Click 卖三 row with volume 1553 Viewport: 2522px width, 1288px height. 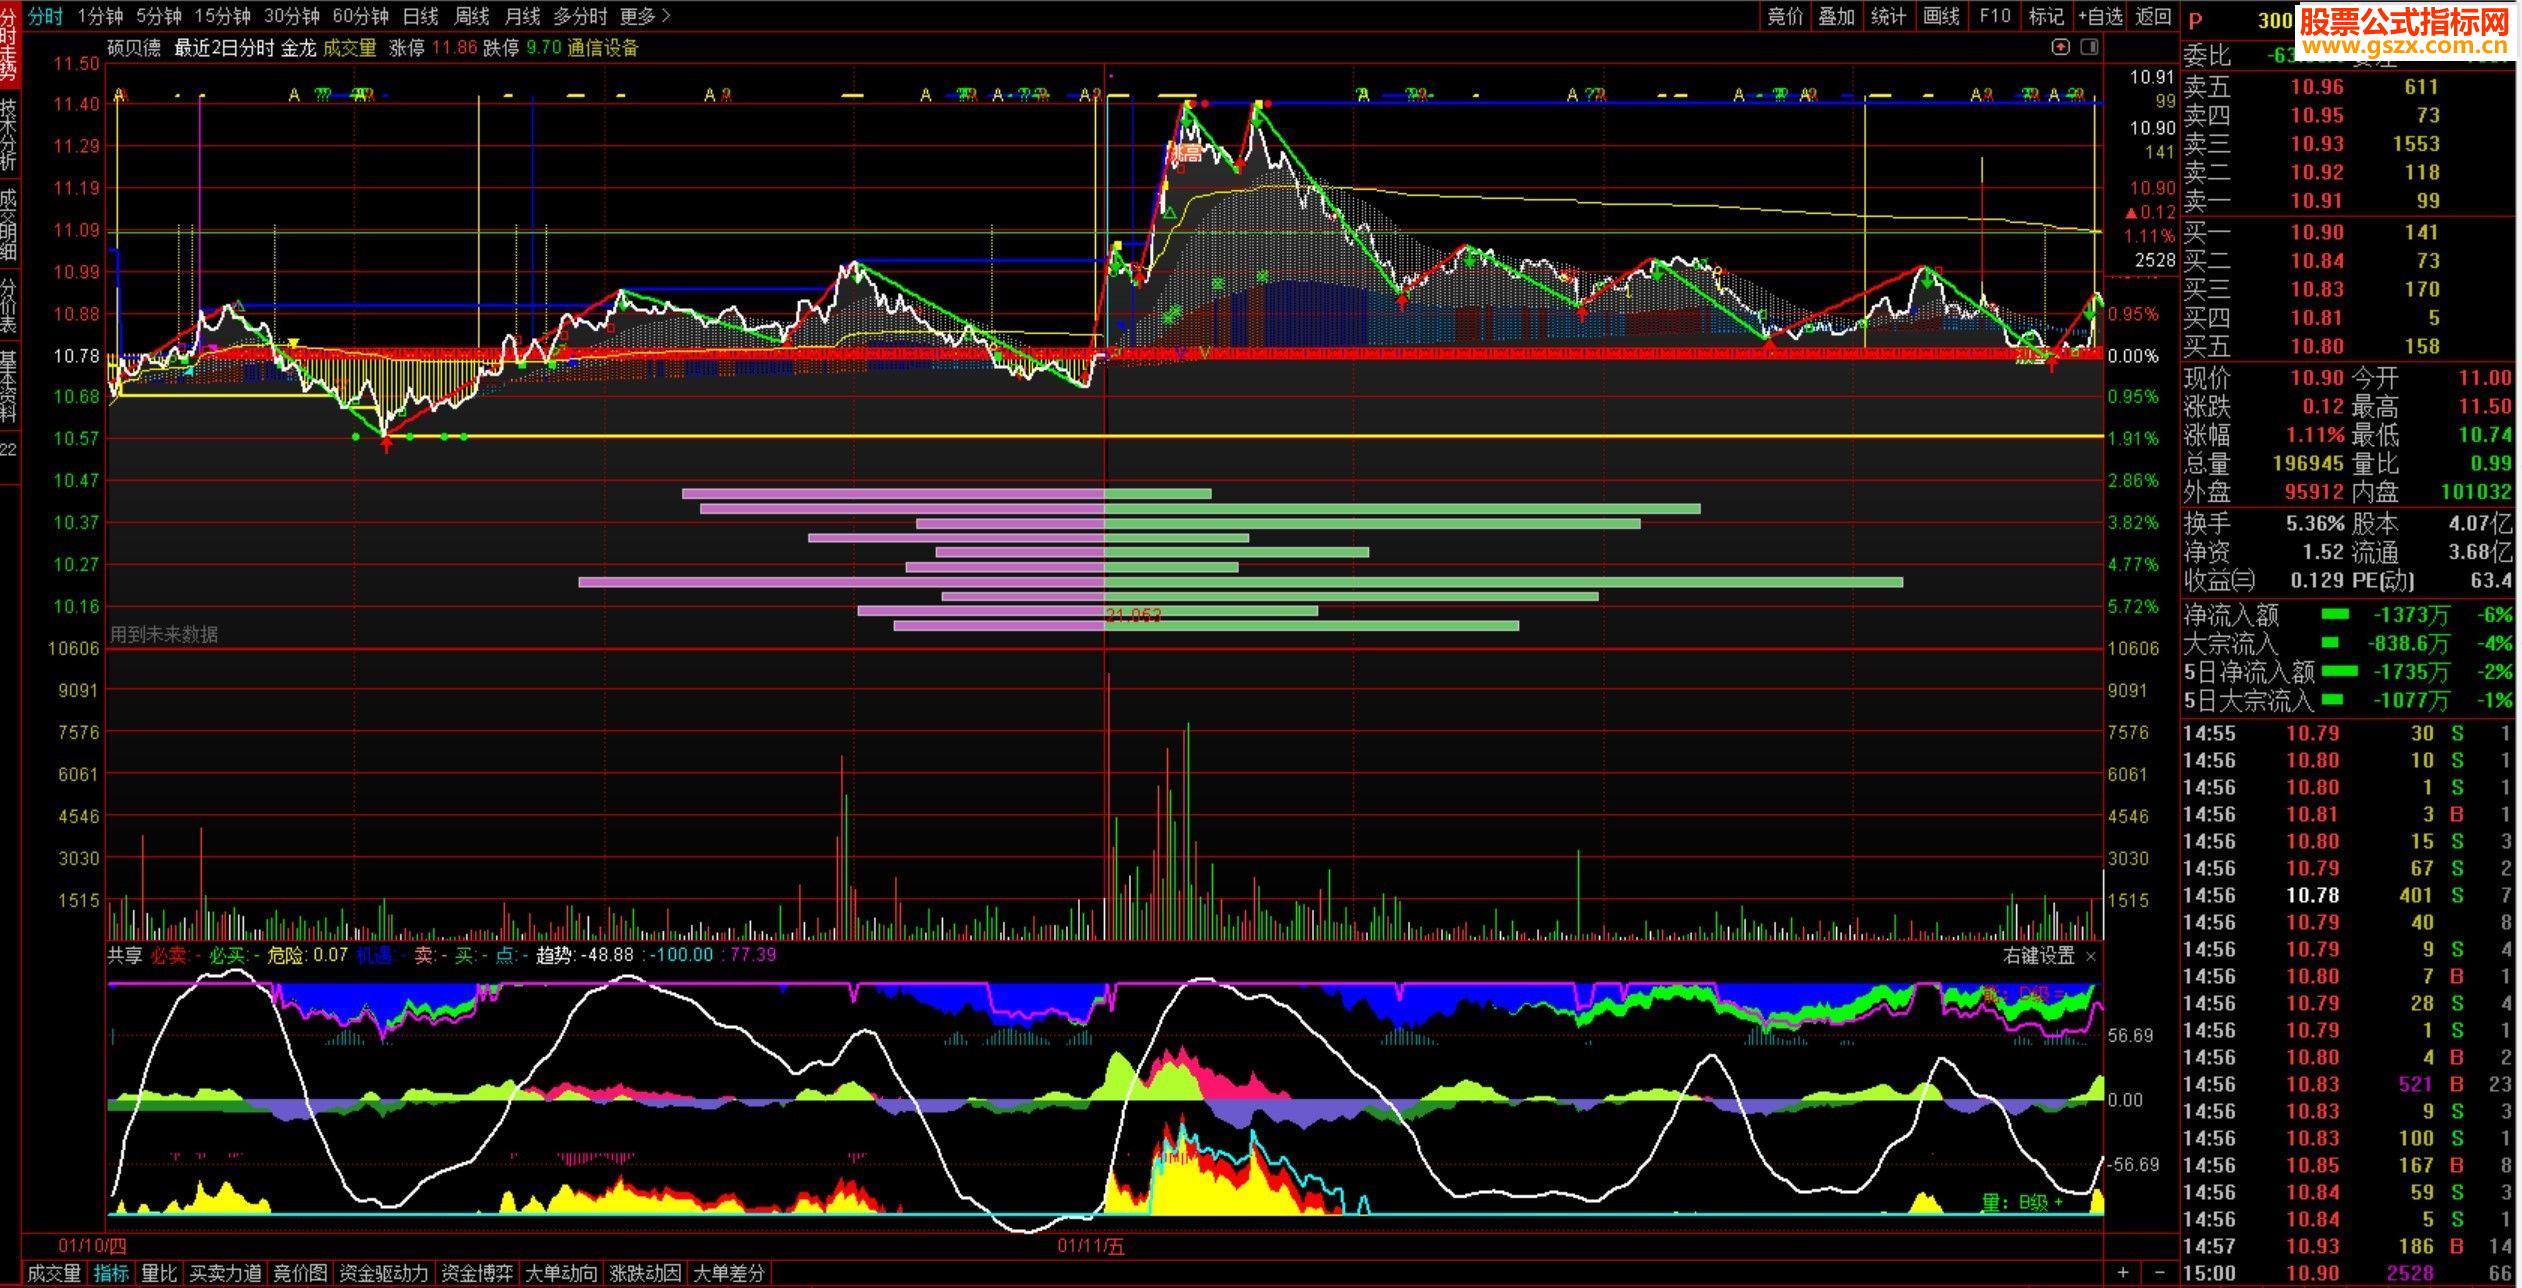coord(2347,144)
